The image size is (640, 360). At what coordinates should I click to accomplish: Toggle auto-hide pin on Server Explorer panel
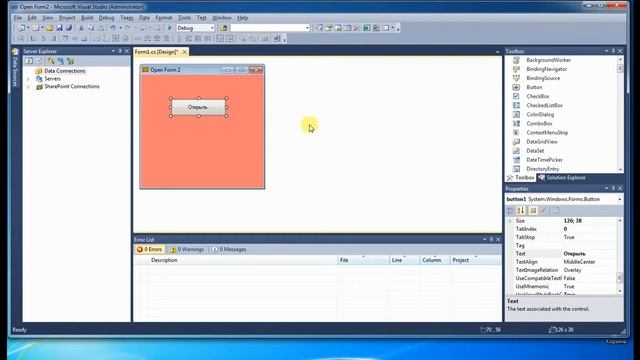point(120,51)
